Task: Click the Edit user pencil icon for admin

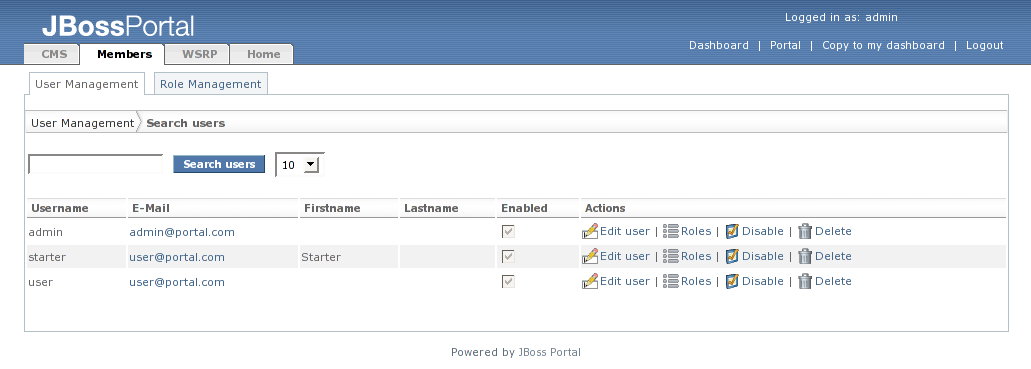Action: point(590,232)
